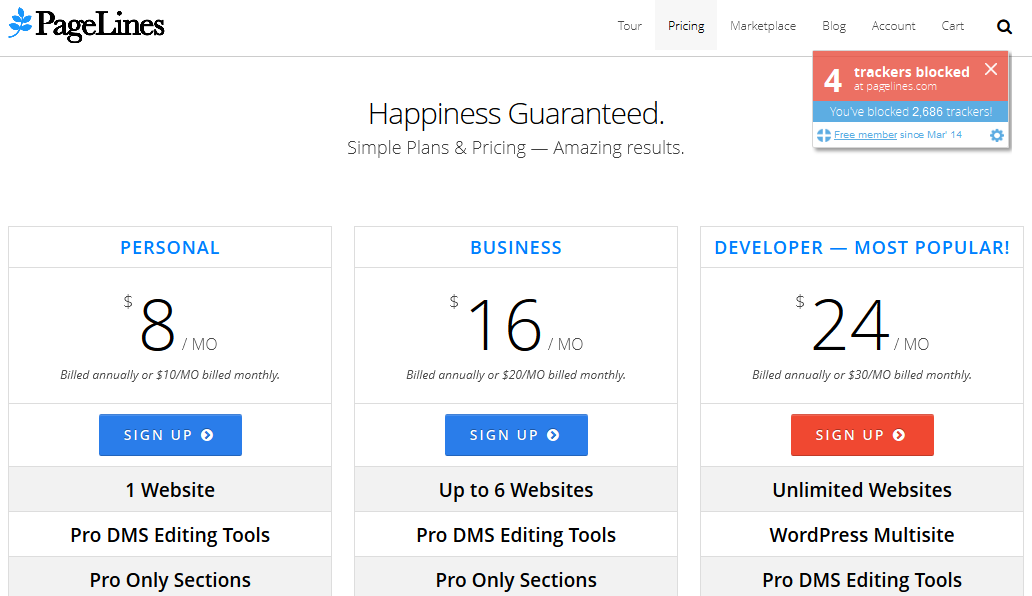Click the Unlimited Websites feature row

point(862,490)
